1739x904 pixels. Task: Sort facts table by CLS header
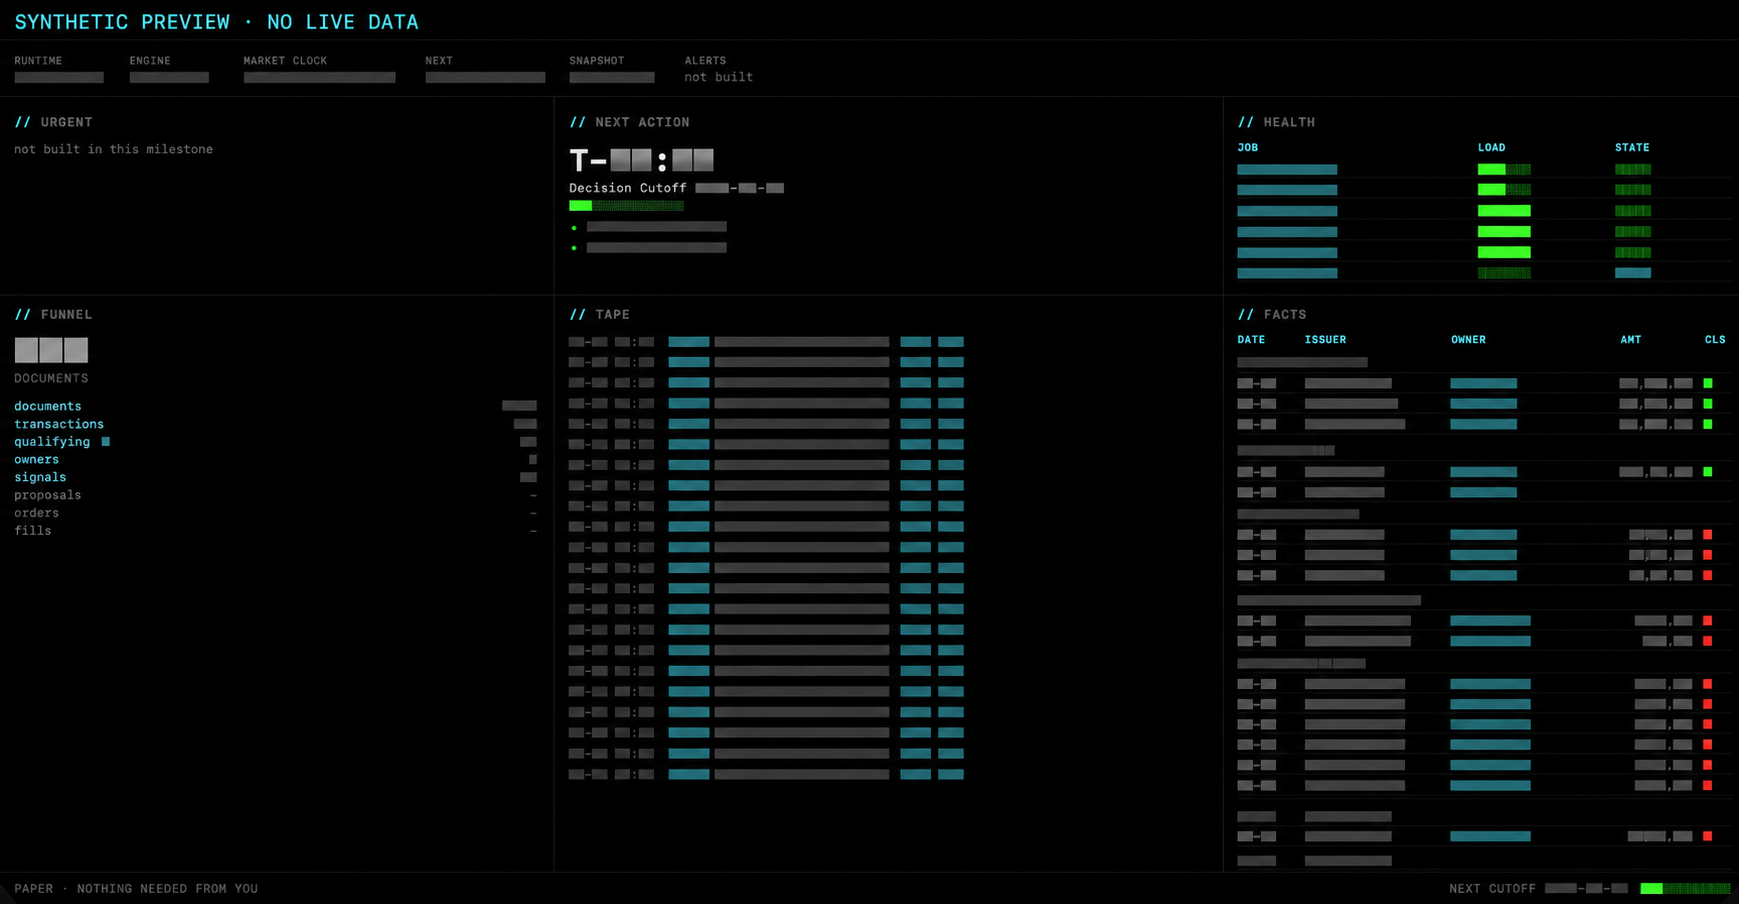click(x=1715, y=340)
